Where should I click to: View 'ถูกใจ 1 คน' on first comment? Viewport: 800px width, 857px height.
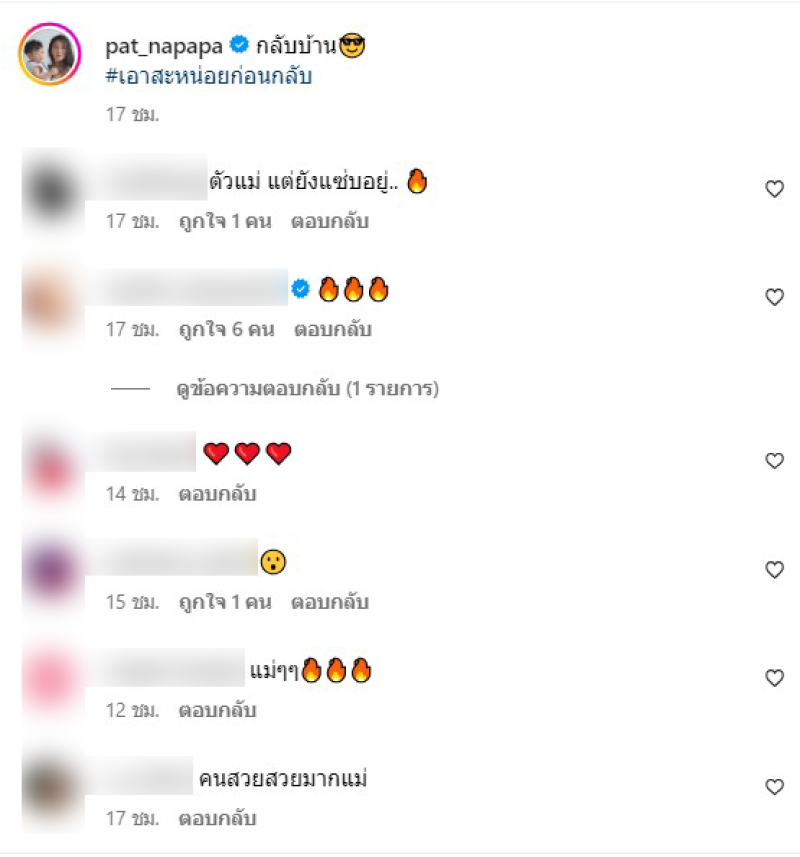click(x=225, y=221)
